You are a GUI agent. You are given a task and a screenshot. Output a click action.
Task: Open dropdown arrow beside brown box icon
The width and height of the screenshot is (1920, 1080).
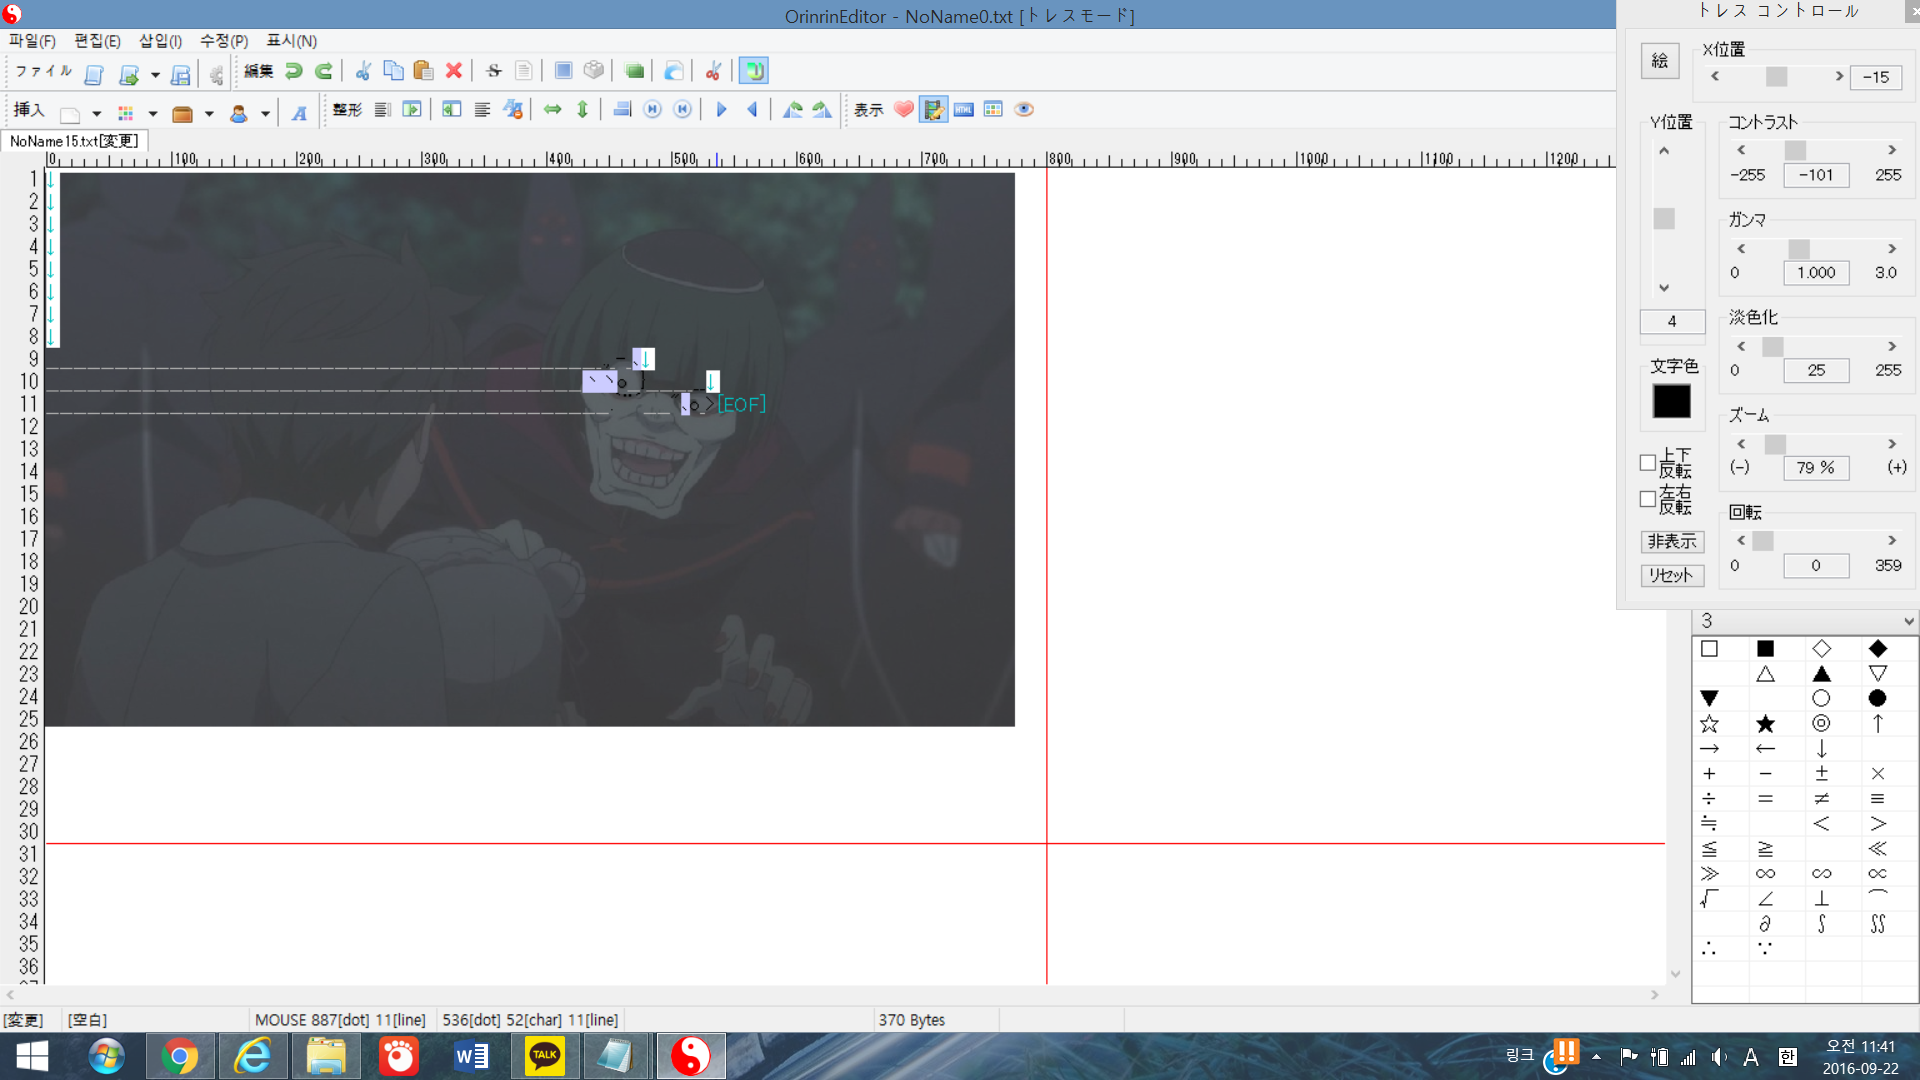[209, 114]
